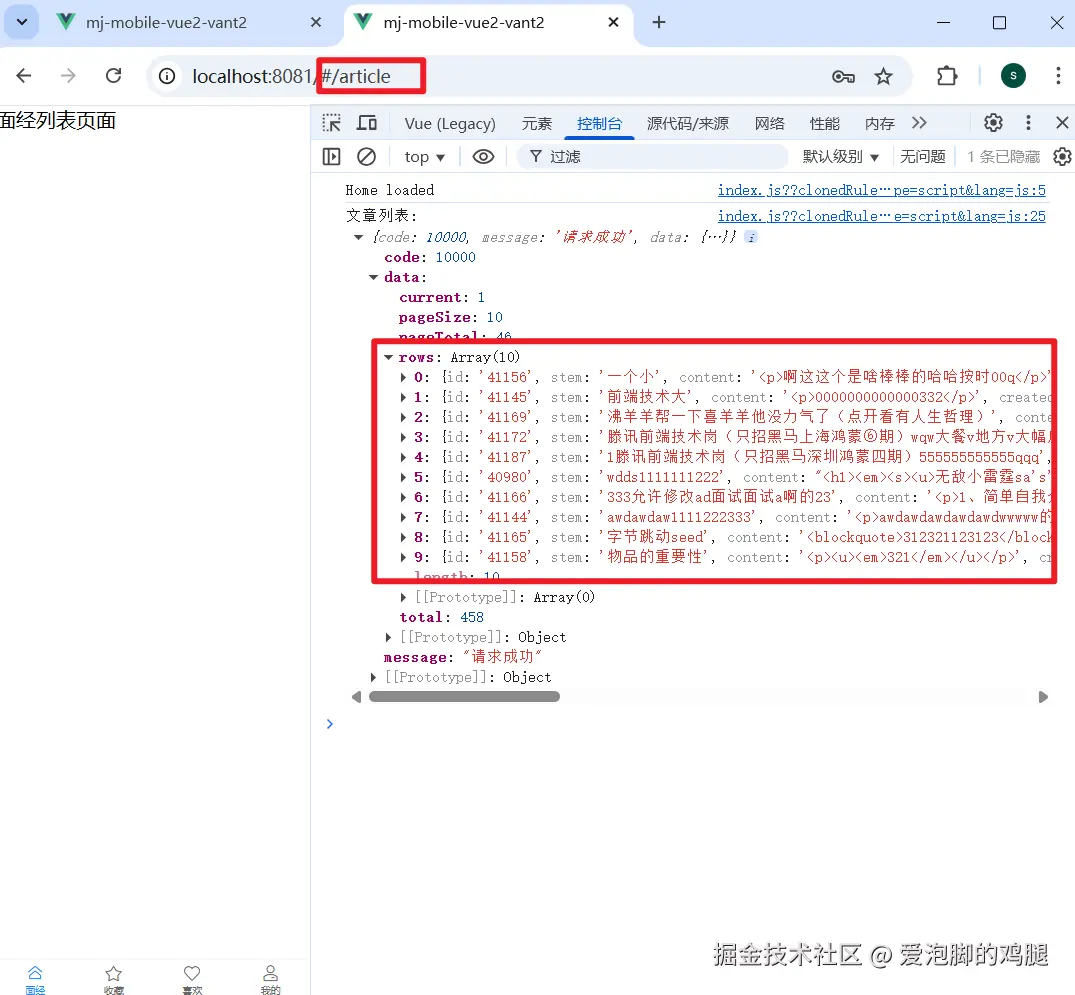Close the DevTools panel
1075x995 pixels.
click(x=1062, y=123)
